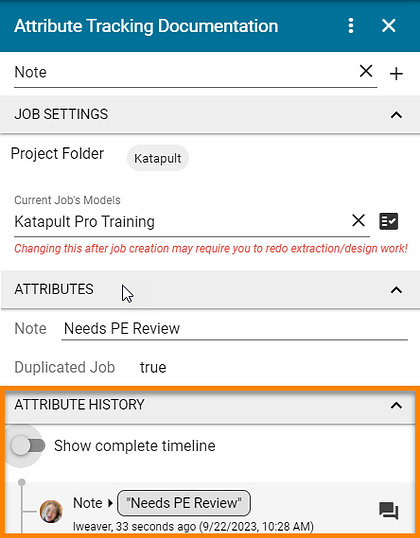Select the ATTRIBUTES section header
The height and width of the screenshot is (538, 420).
coord(210,289)
